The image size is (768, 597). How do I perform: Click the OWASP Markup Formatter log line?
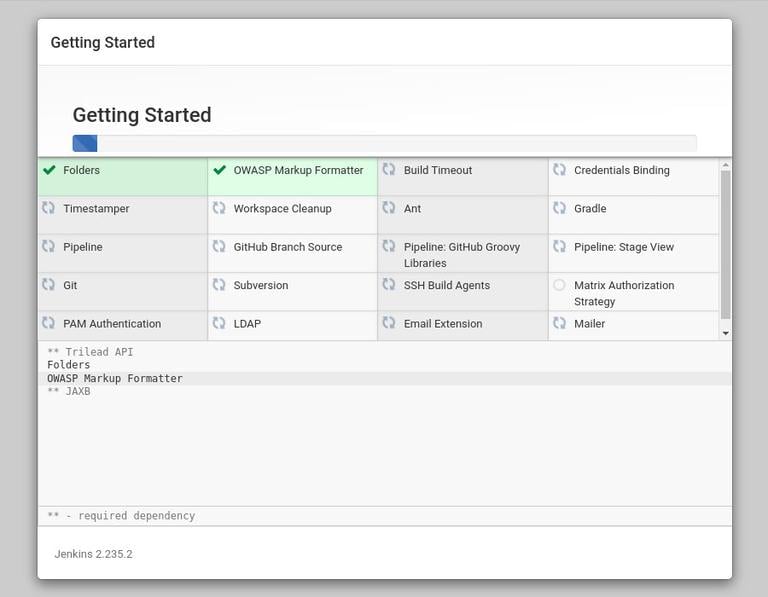point(115,379)
